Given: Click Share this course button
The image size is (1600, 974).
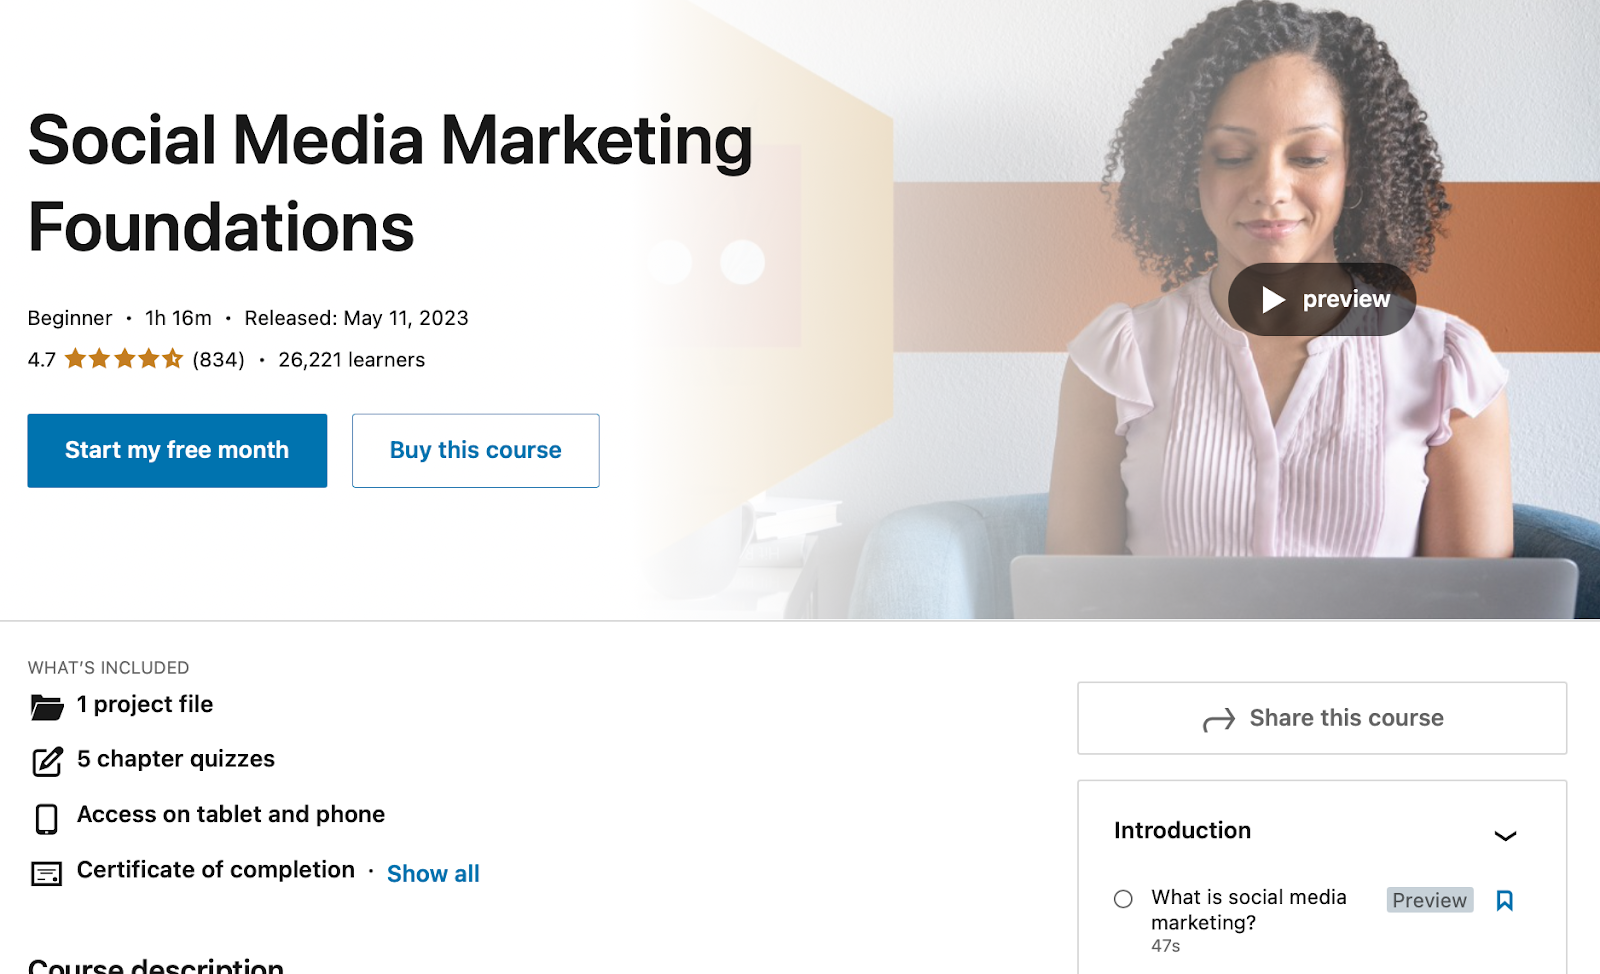Looking at the screenshot, I should coord(1321,718).
